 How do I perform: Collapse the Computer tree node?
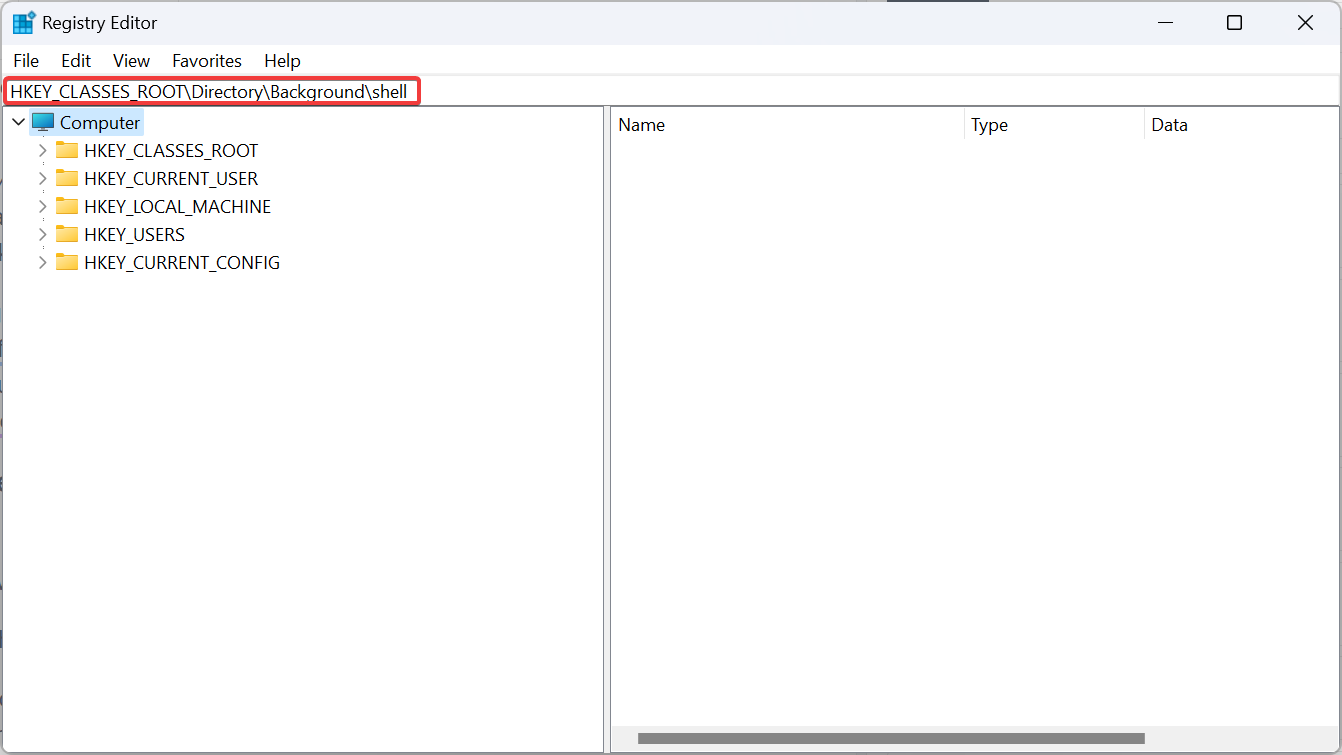tap(18, 123)
